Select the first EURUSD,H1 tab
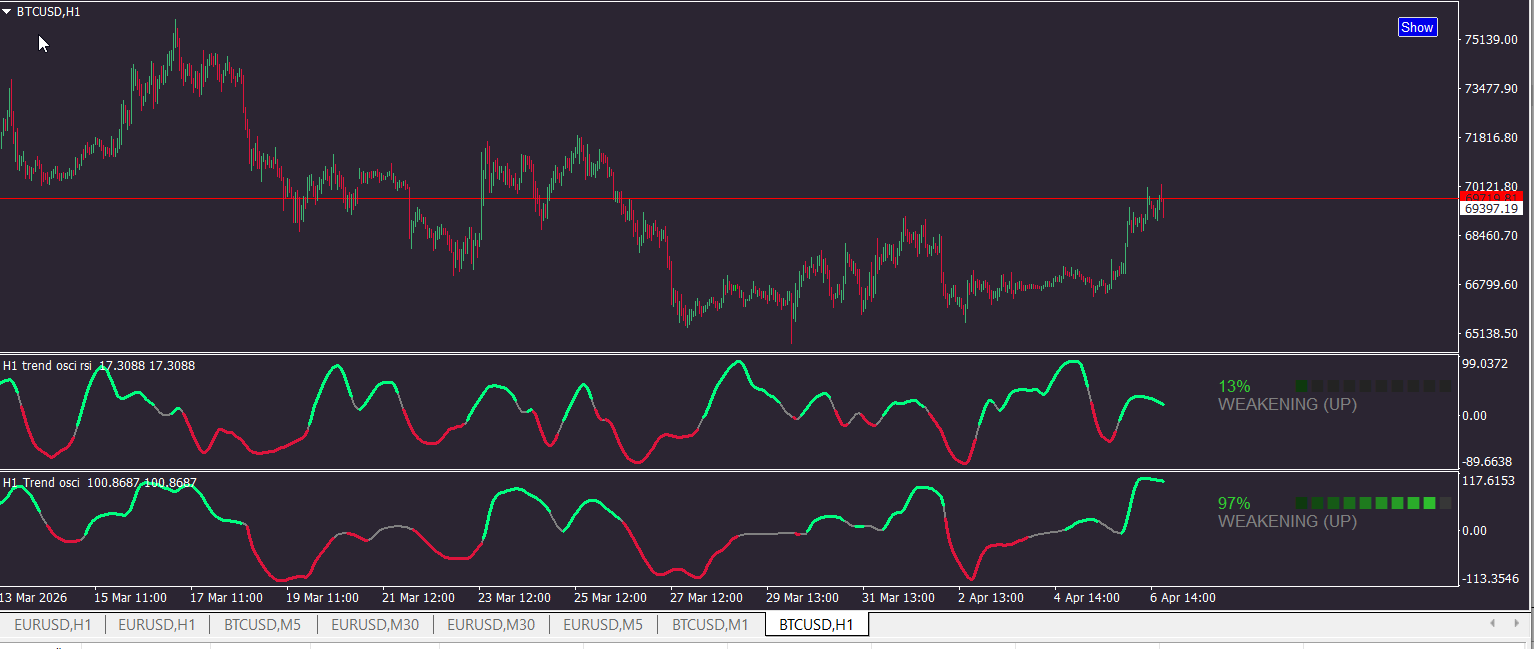Viewport: 1534px width, 649px height. coord(52,625)
